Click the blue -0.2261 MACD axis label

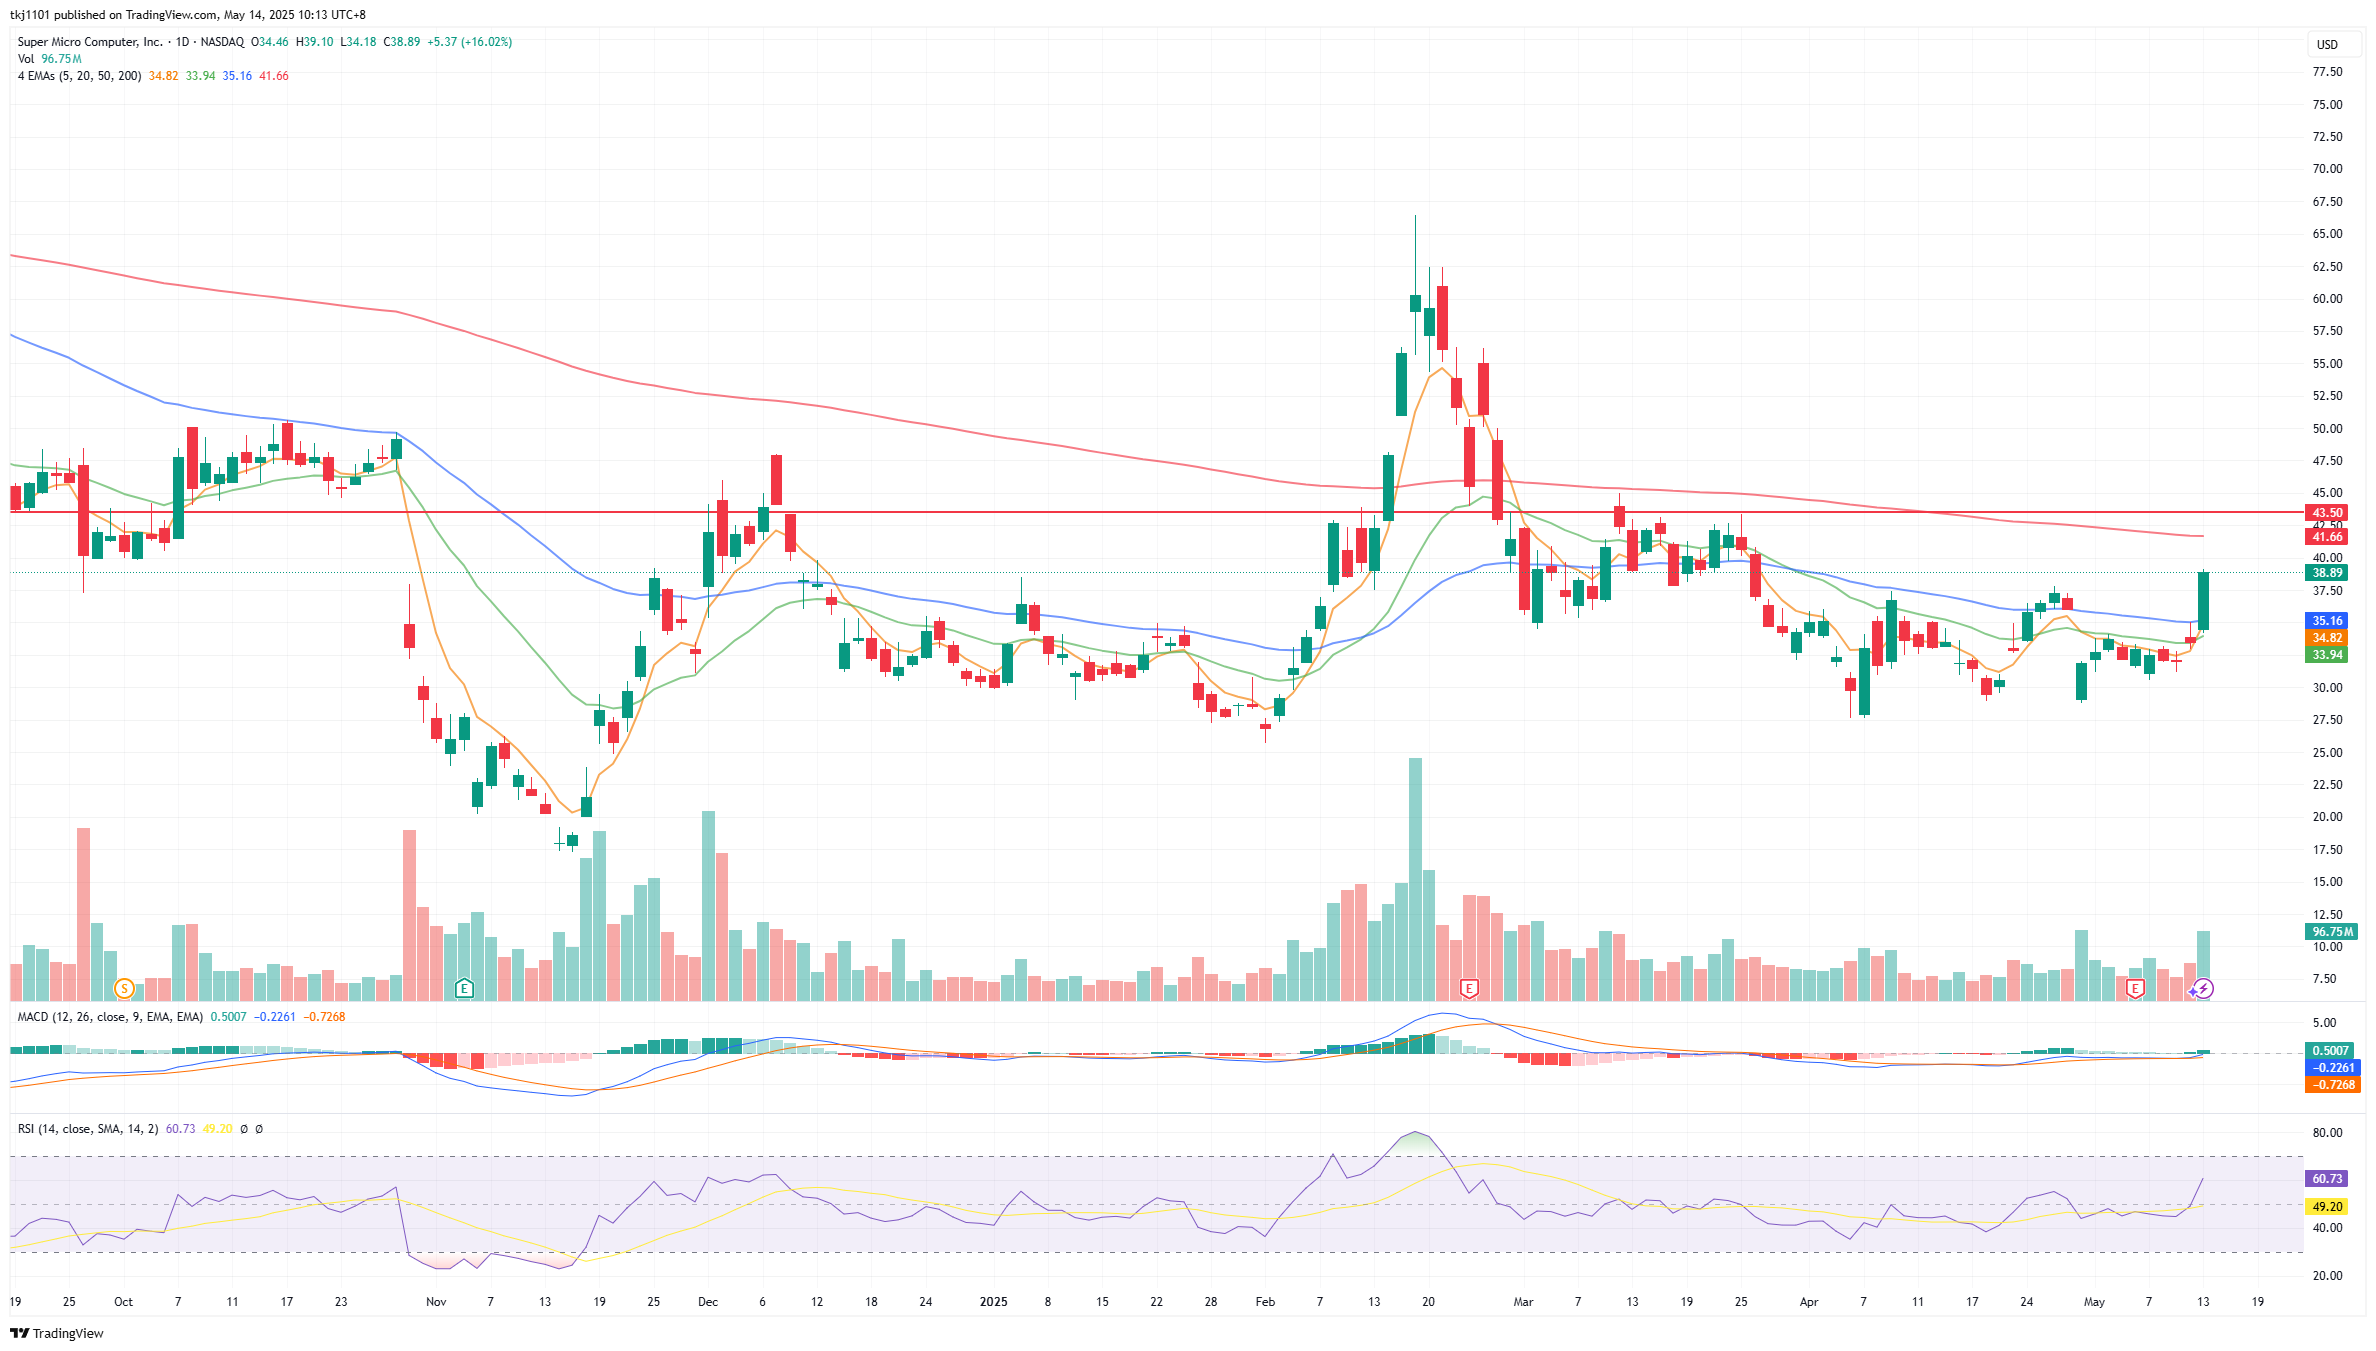2331,1068
